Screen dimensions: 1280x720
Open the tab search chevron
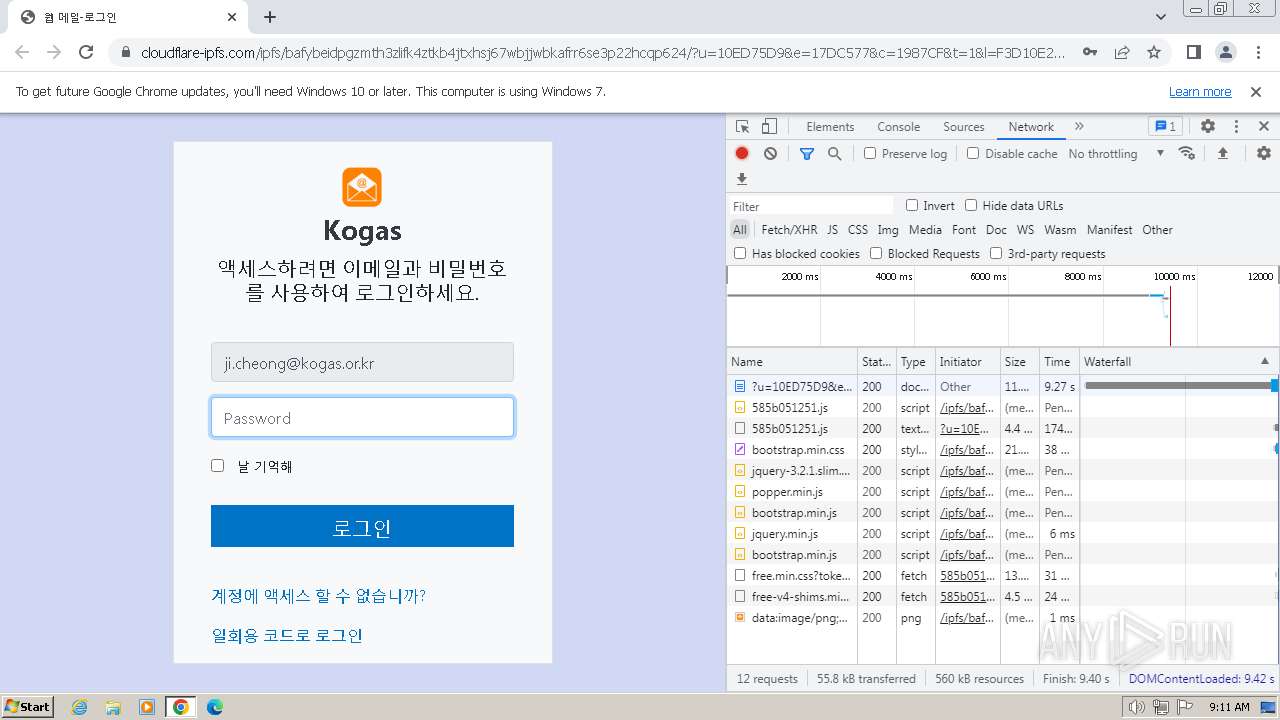point(1161,17)
